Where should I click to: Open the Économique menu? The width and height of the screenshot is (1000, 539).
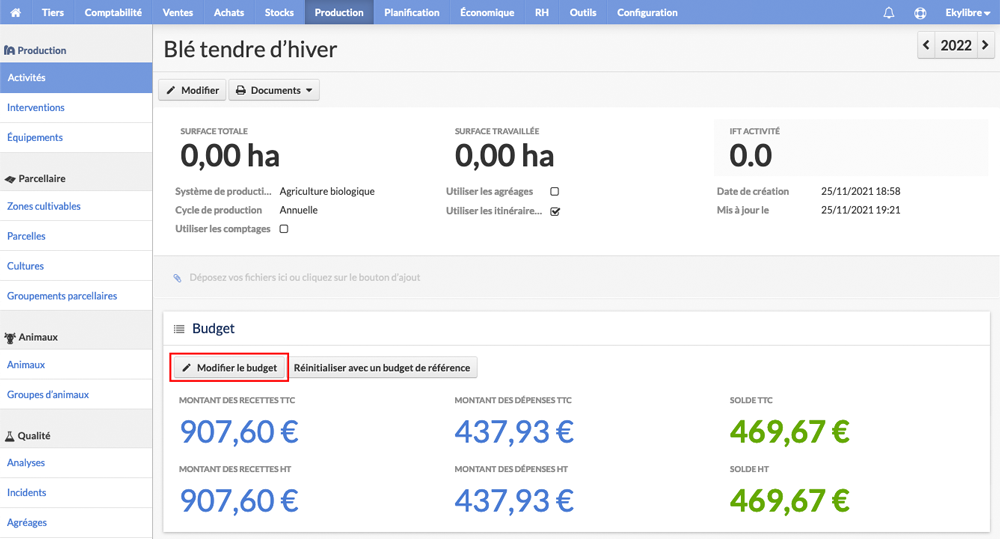point(487,12)
